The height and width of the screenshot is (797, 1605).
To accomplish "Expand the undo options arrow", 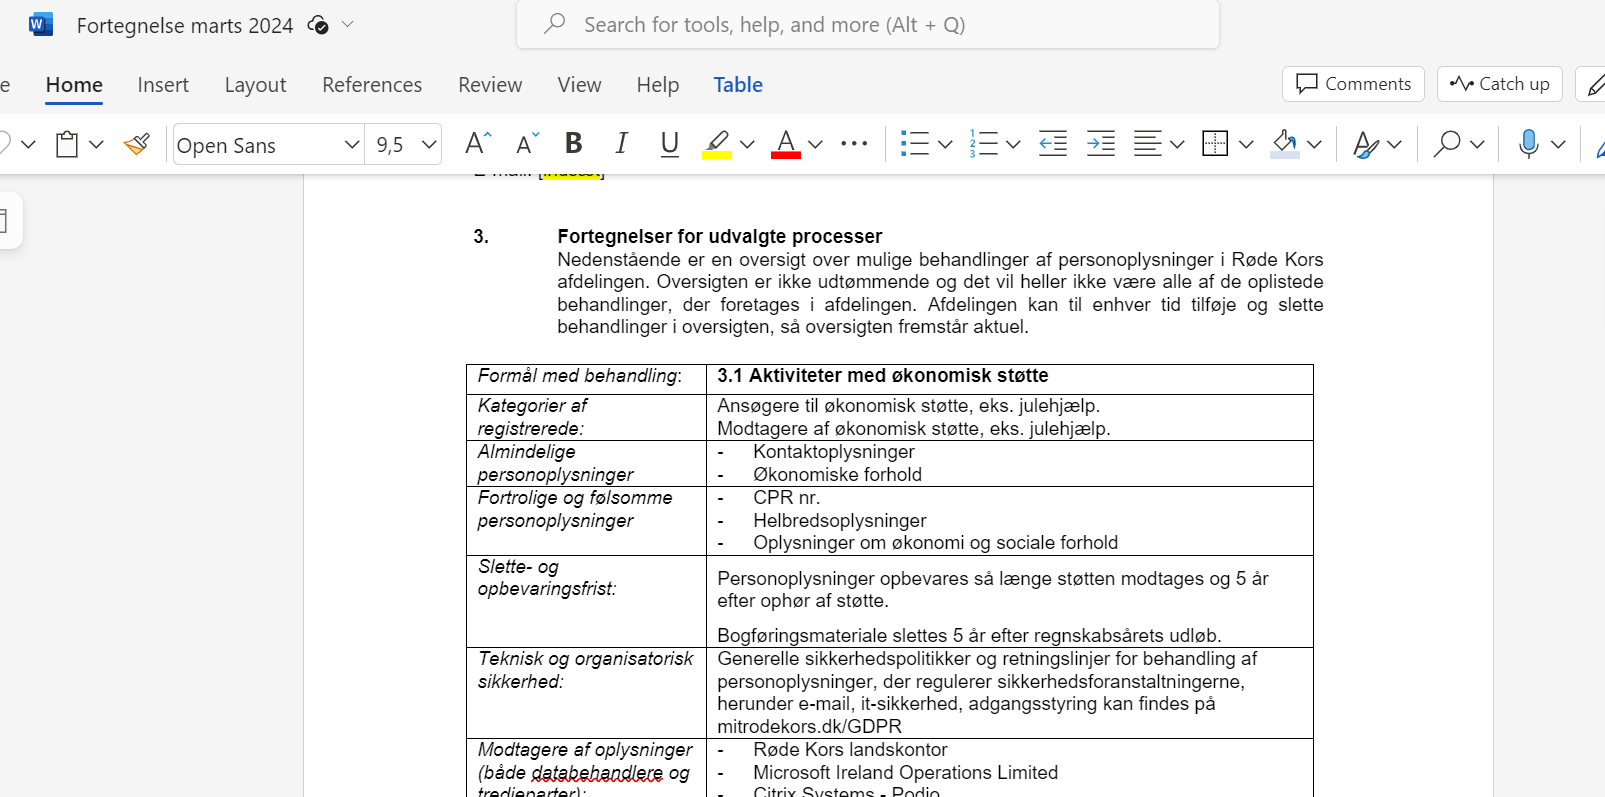I will (28, 145).
